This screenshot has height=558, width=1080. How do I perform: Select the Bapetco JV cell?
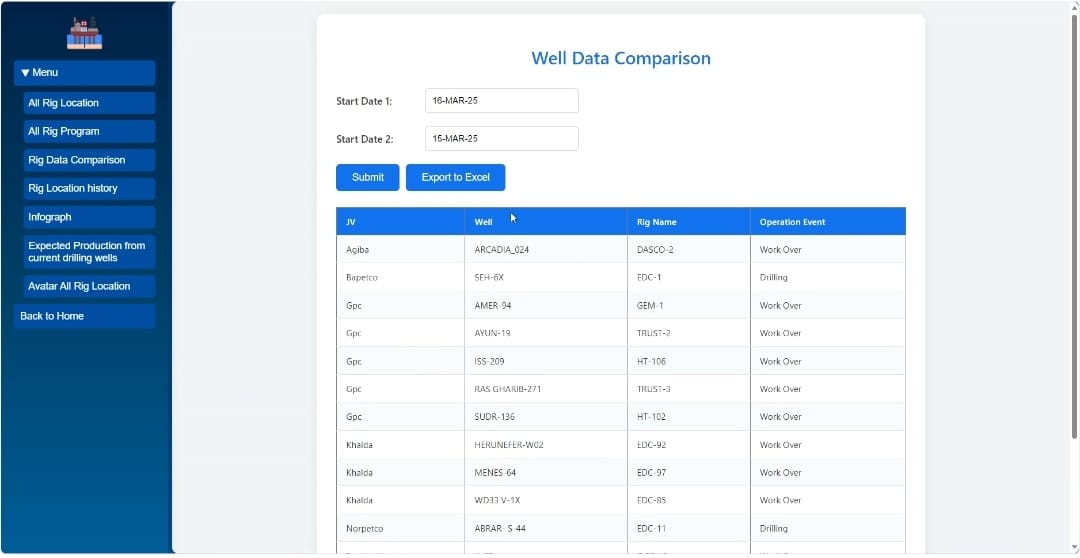400,278
